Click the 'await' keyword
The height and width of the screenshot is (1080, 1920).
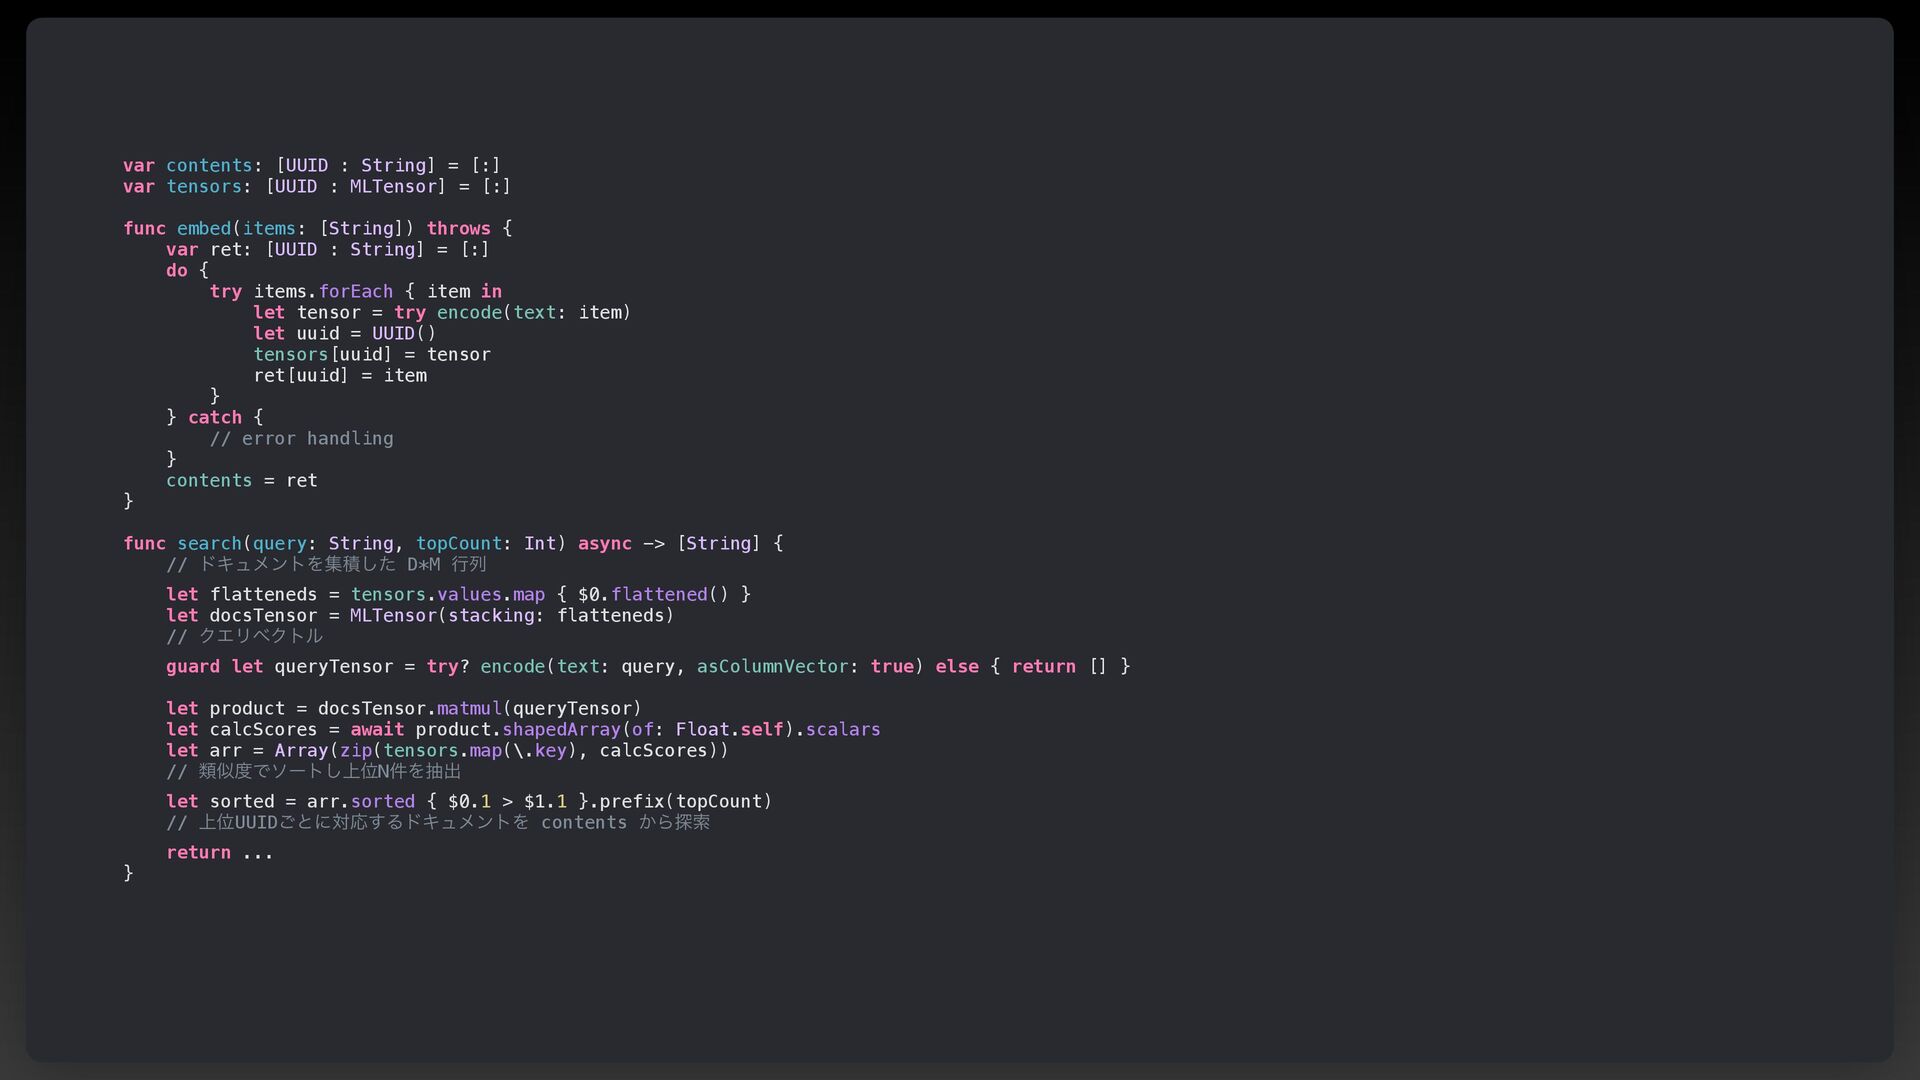(x=377, y=730)
